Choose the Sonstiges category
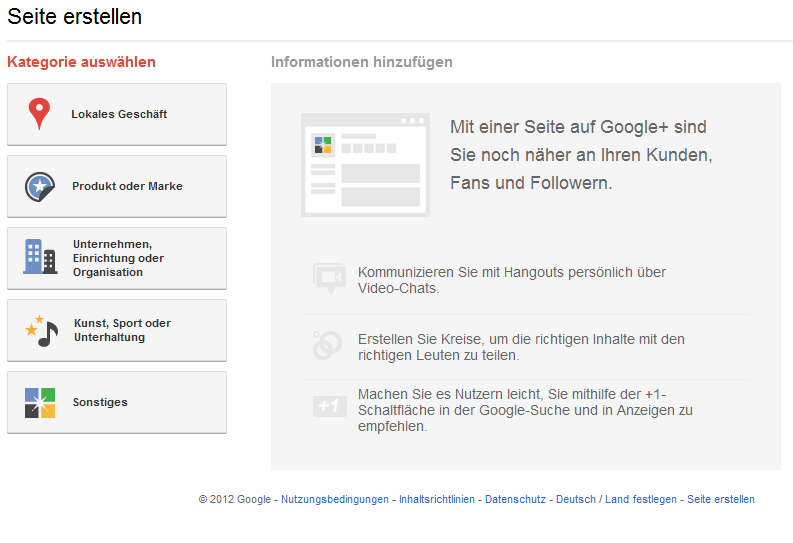793x543 pixels. tap(117, 402)
